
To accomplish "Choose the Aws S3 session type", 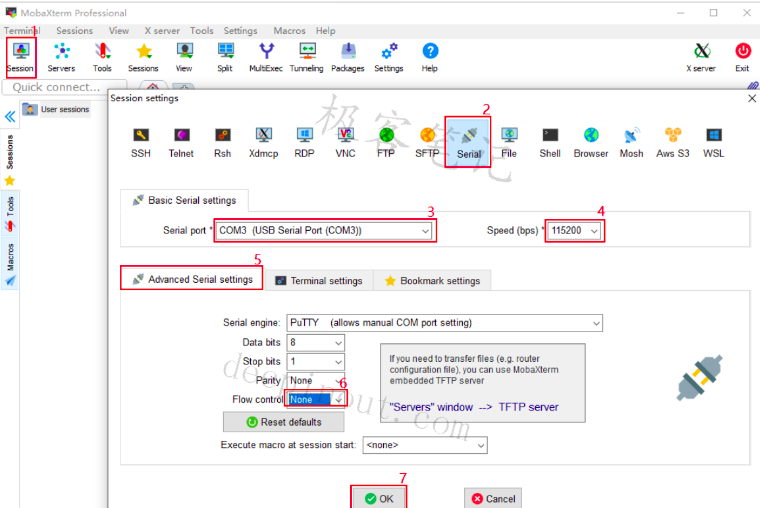I will click(x=673, y=143).
